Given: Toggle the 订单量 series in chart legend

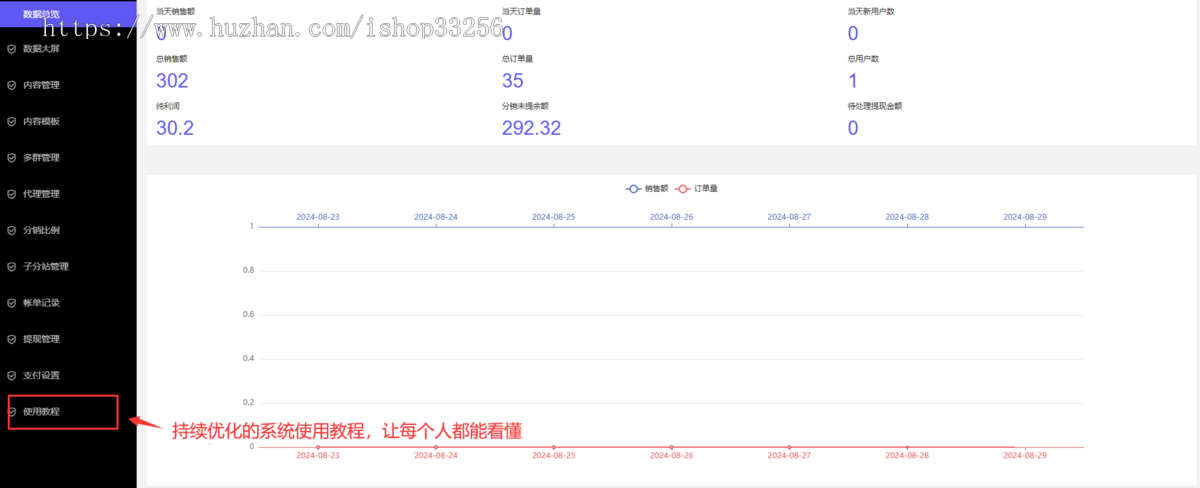Looking at the screenshot, I should tap(697, 188).
